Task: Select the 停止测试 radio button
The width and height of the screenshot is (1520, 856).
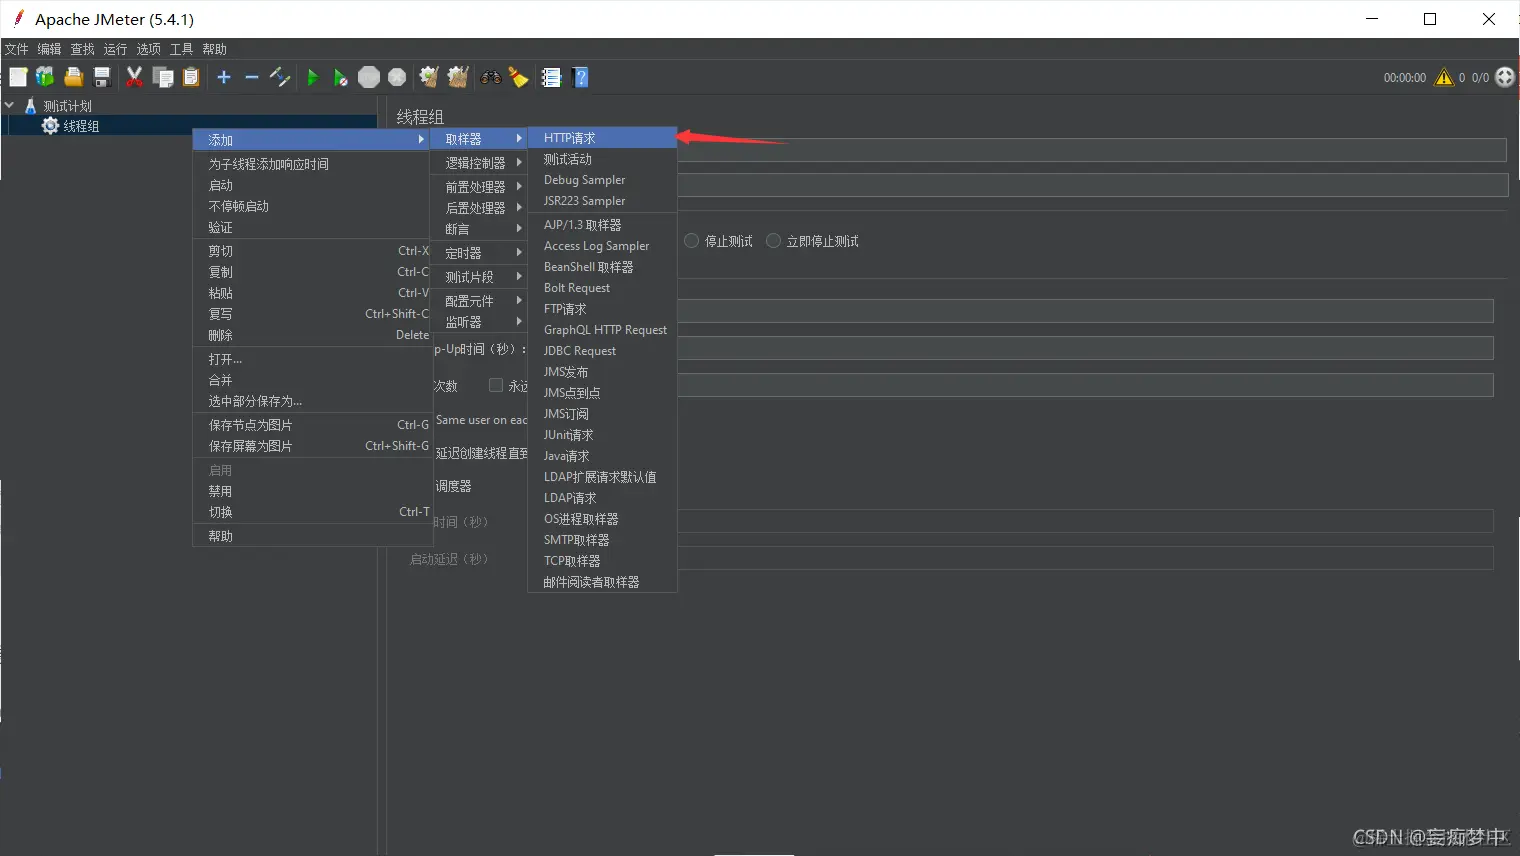Action: tap(691, 241)
